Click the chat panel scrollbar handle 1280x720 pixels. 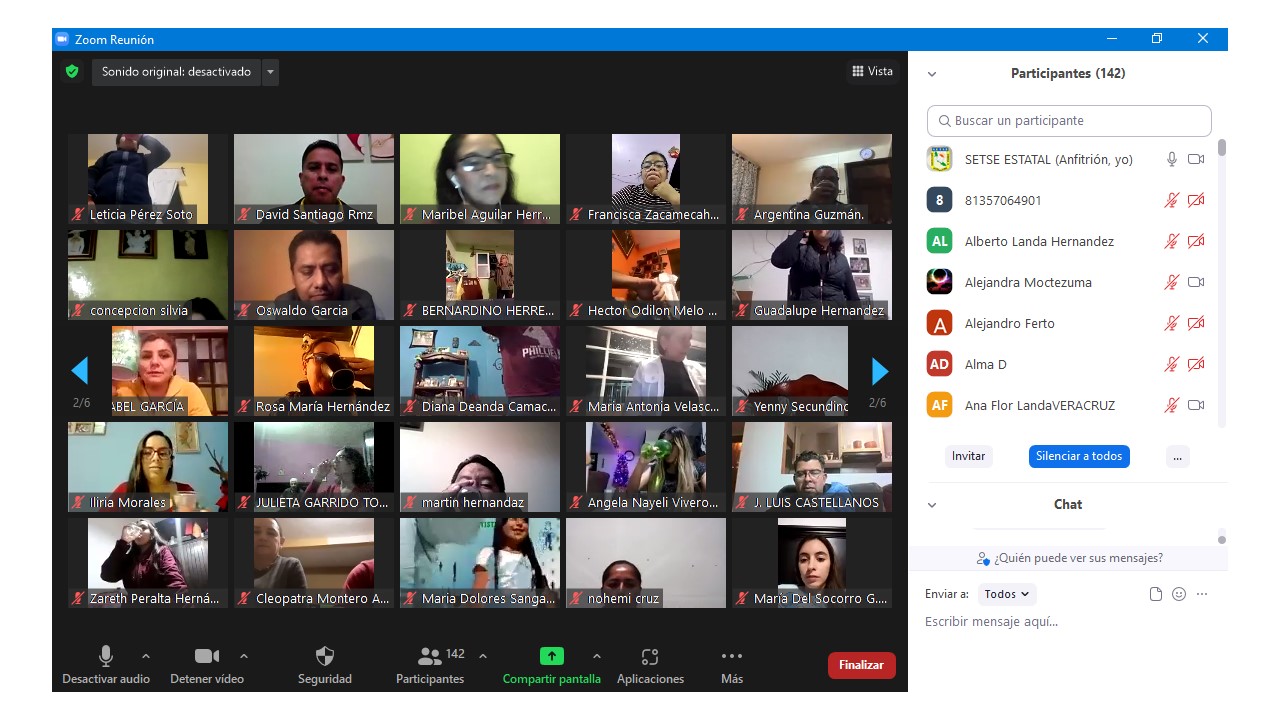(x=1222, y=539)
